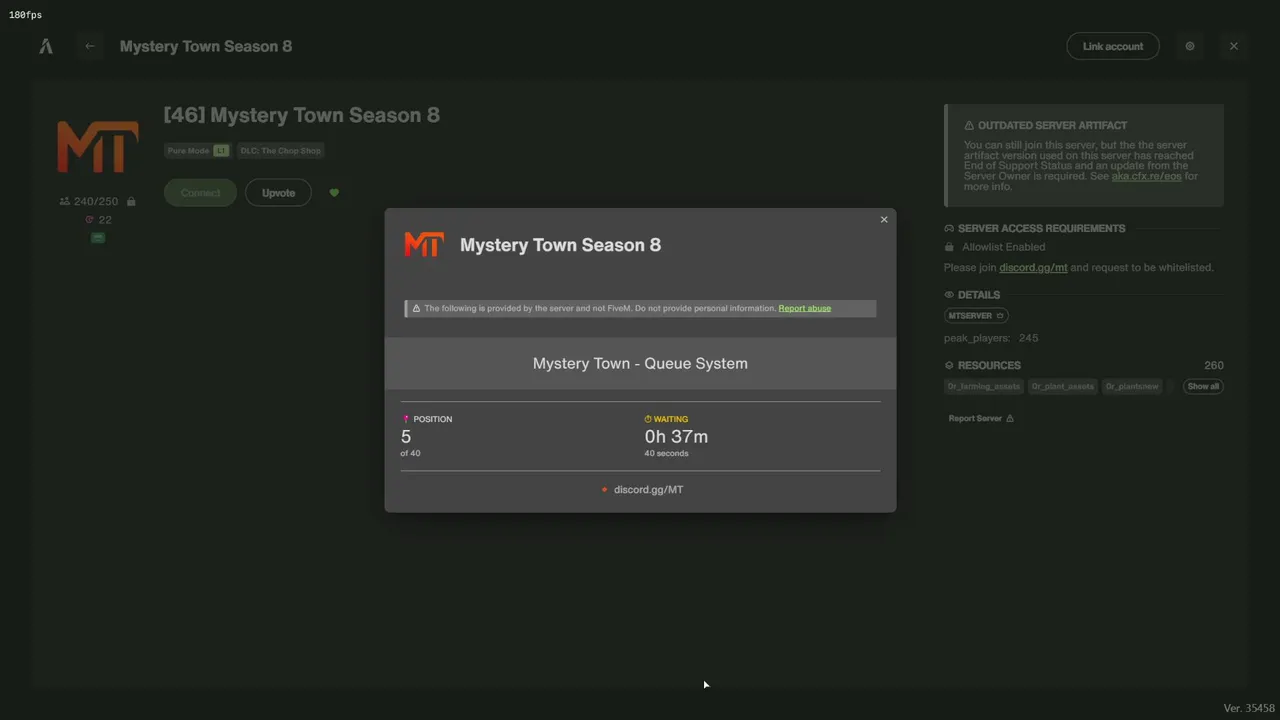Click the large MT server logo

pos(97,146)
